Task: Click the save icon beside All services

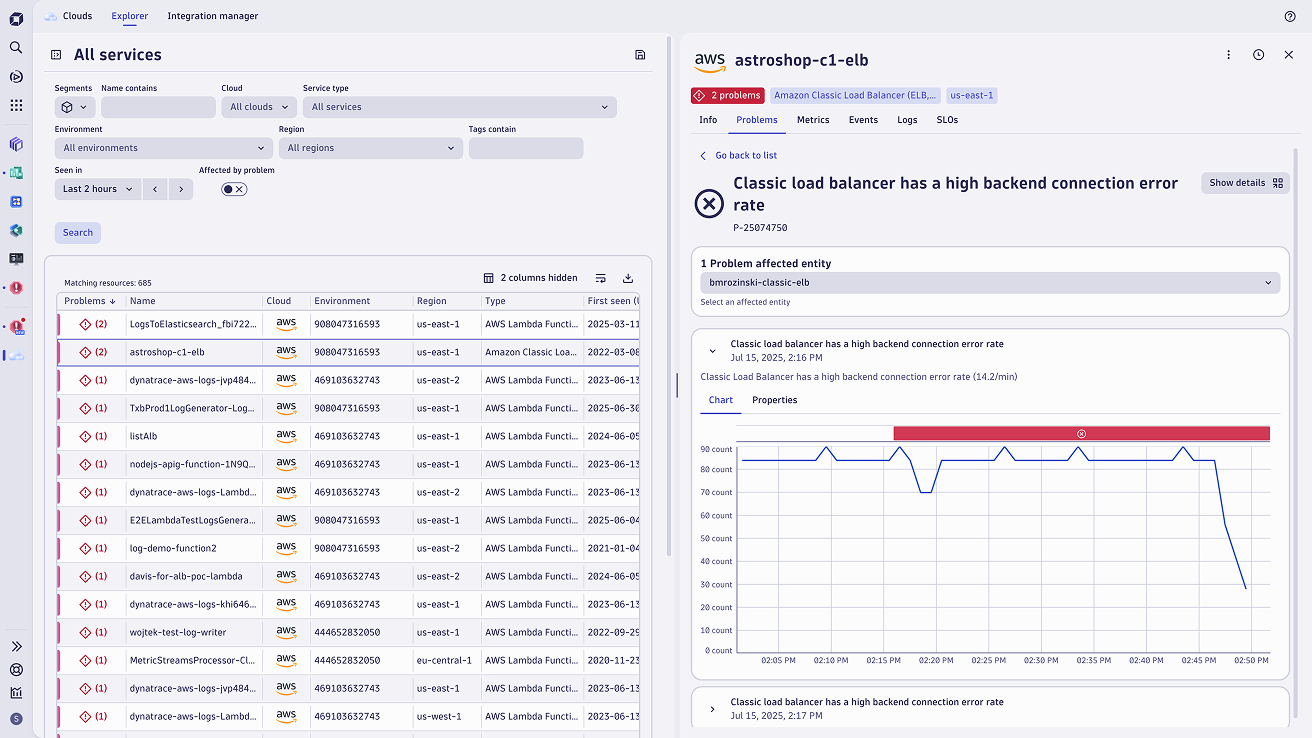Action: coord(640,55)
